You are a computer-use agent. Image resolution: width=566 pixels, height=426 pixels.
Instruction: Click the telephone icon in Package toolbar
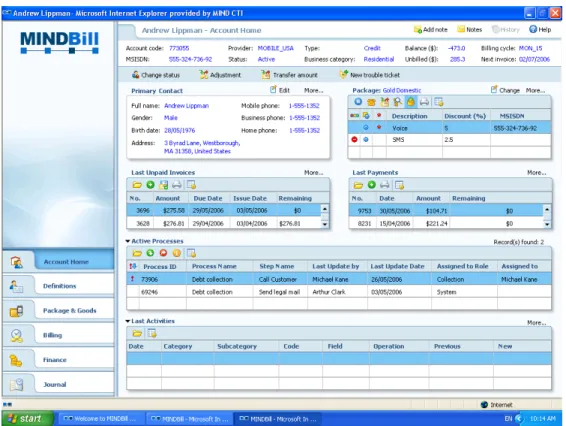(371, 102)
